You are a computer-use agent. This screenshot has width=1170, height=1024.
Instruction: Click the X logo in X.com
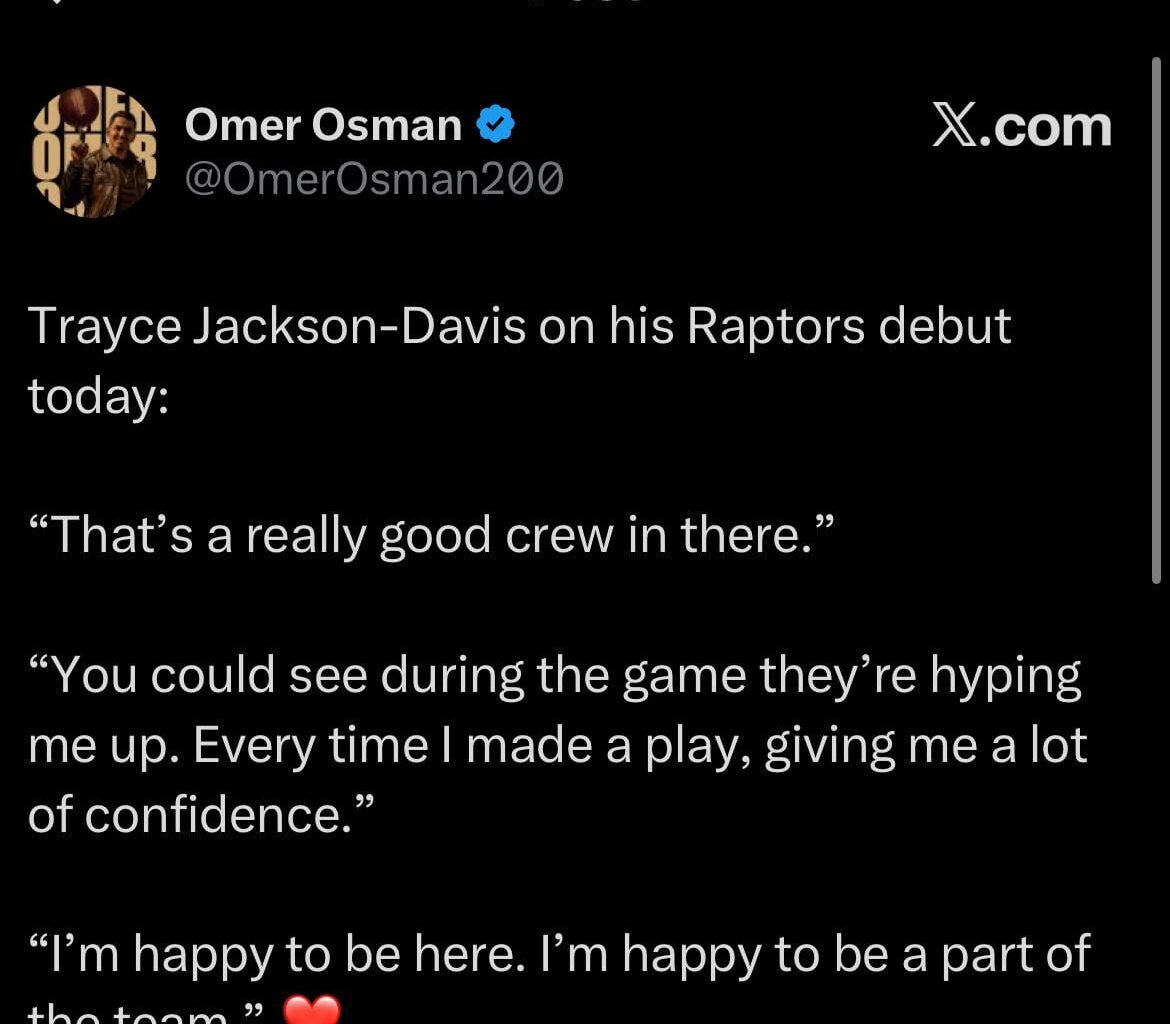coord(956,127)
